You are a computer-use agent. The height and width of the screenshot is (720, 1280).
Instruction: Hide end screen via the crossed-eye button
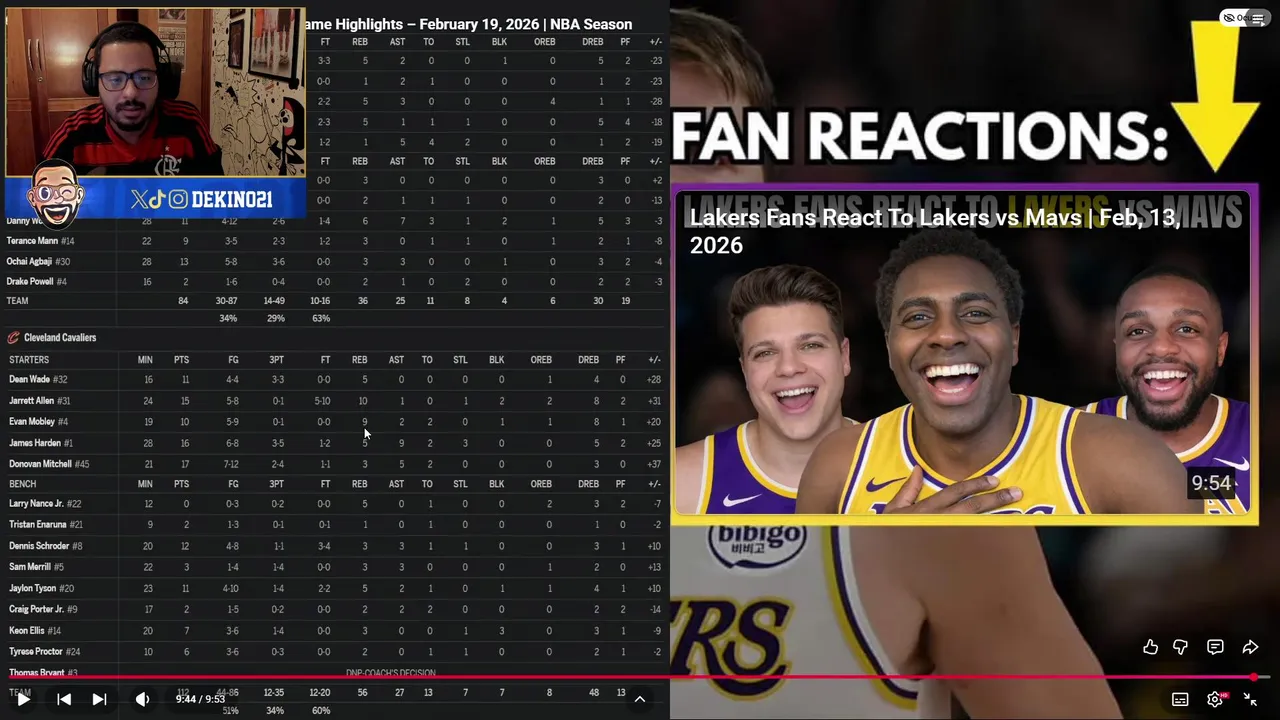pyautogui.click(x=1230, y=18)
